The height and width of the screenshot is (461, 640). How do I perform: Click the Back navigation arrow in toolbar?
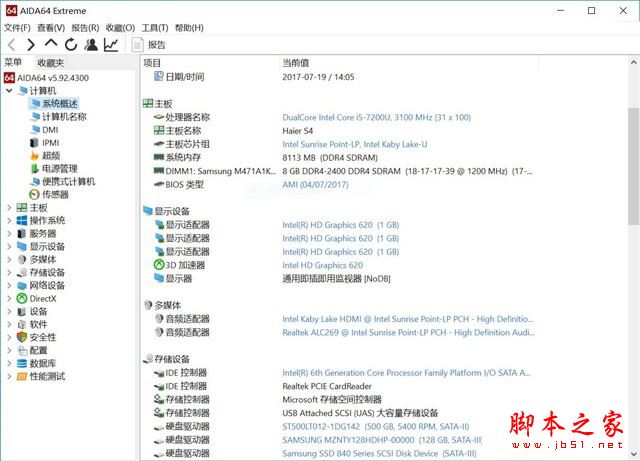point(12,45)
